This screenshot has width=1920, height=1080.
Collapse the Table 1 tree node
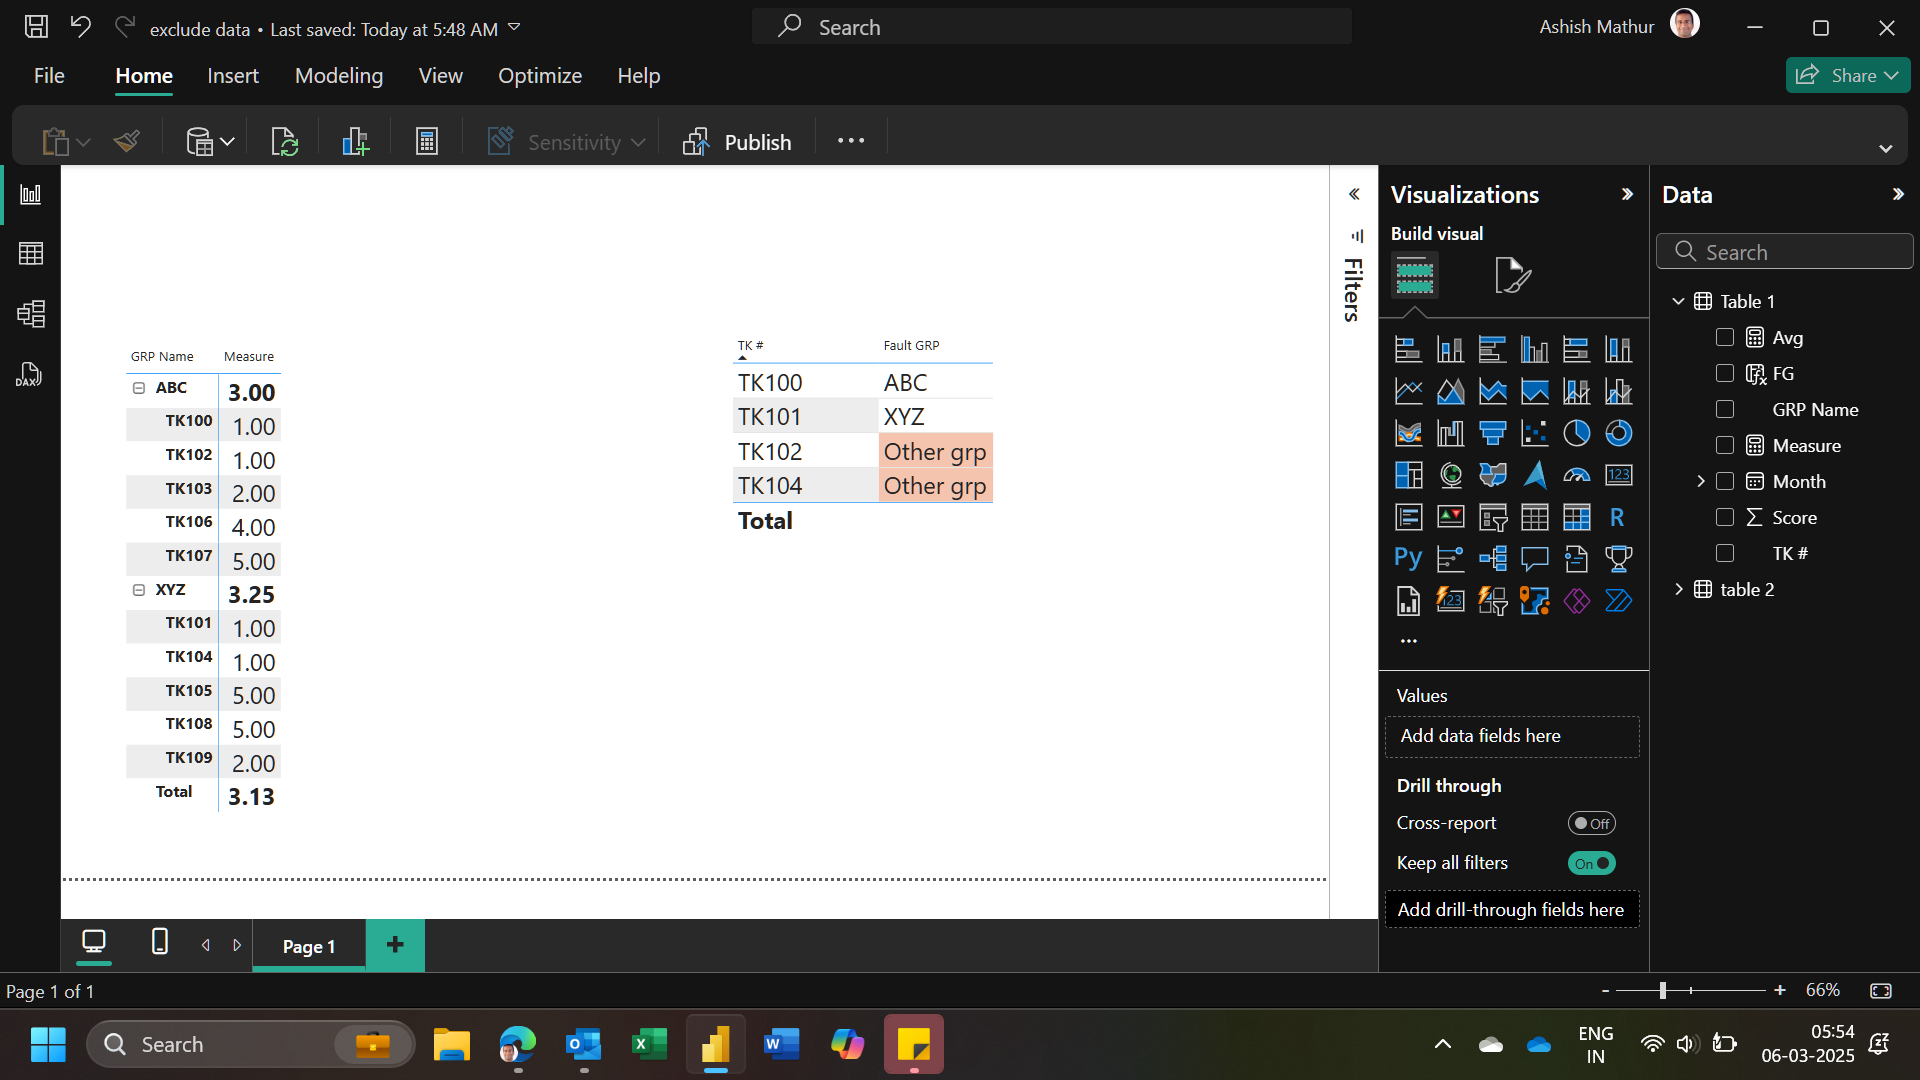coord(1678,302)
